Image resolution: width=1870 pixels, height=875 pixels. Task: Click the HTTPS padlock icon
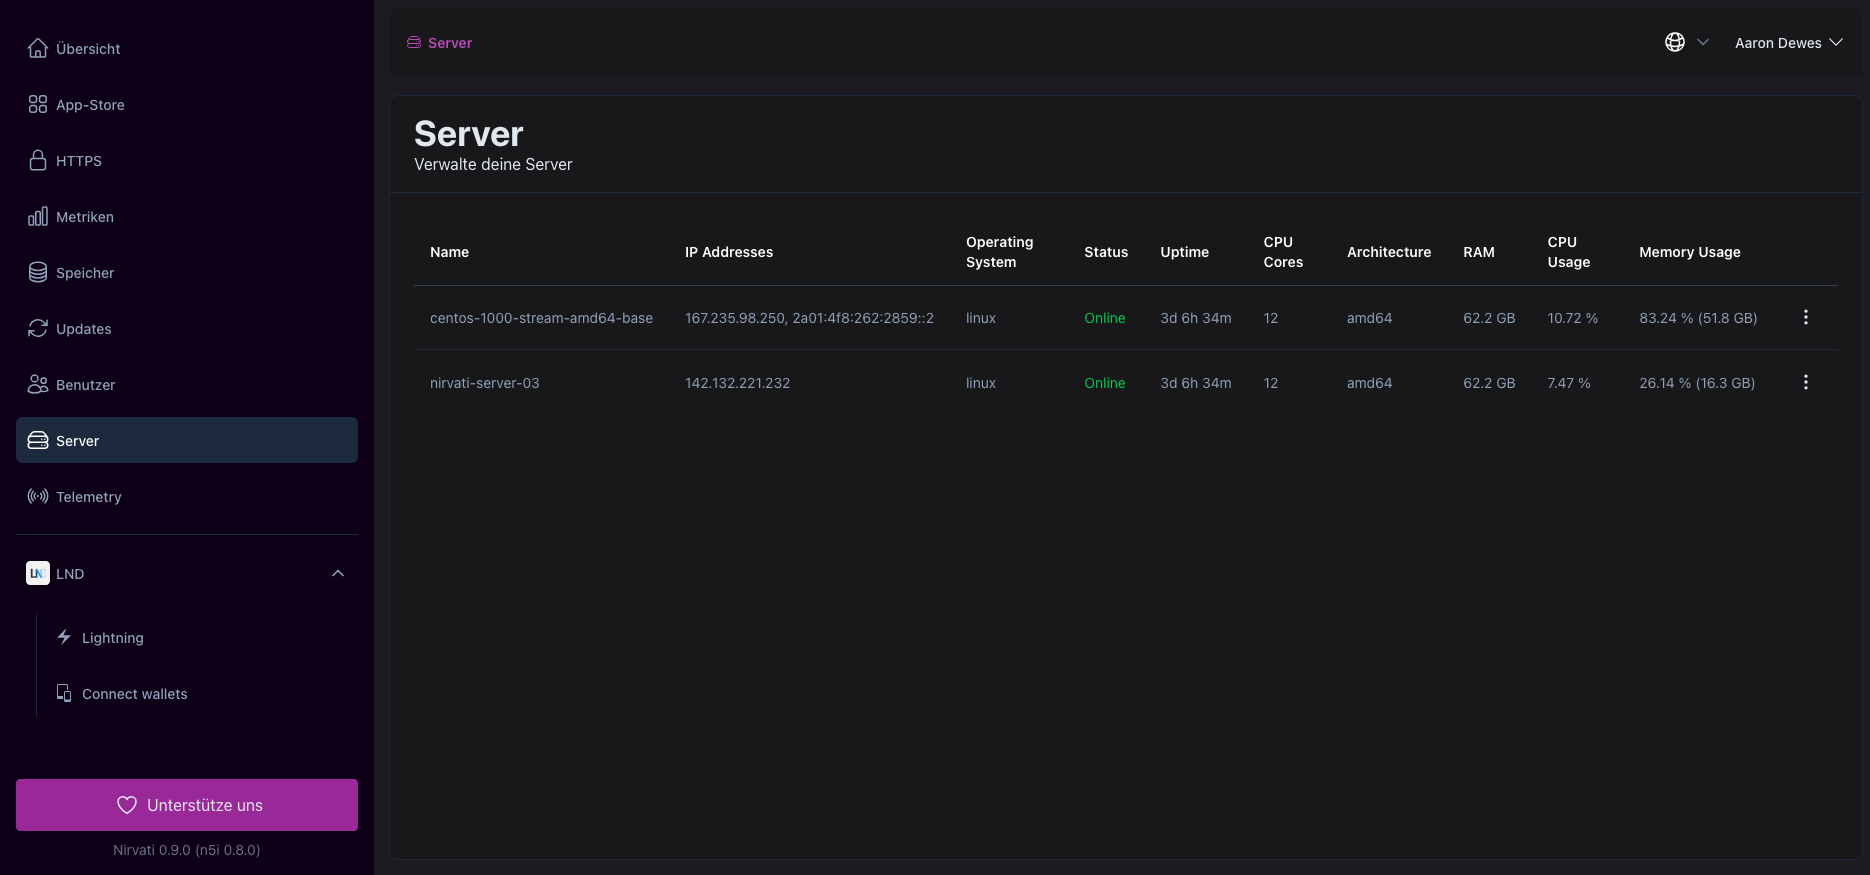pyautogui.click(x=38, y=160)
